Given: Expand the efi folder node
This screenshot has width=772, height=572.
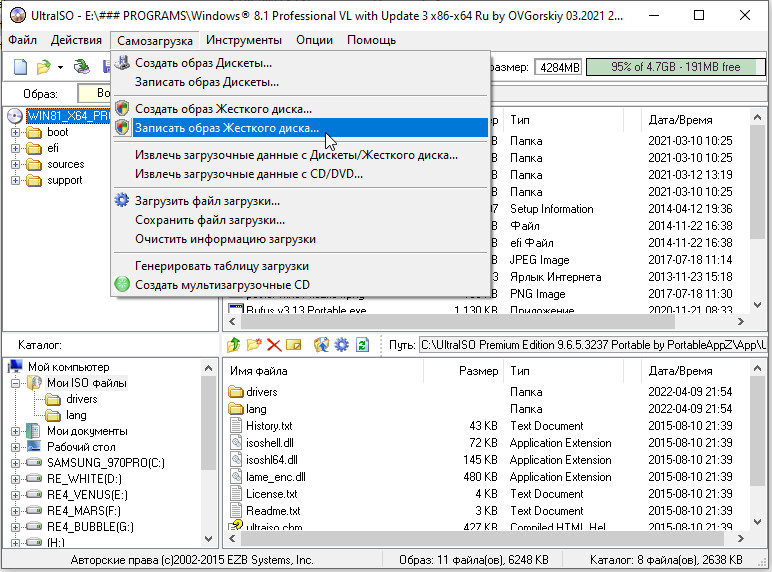Looking at the screenshot, I should 15,148.
